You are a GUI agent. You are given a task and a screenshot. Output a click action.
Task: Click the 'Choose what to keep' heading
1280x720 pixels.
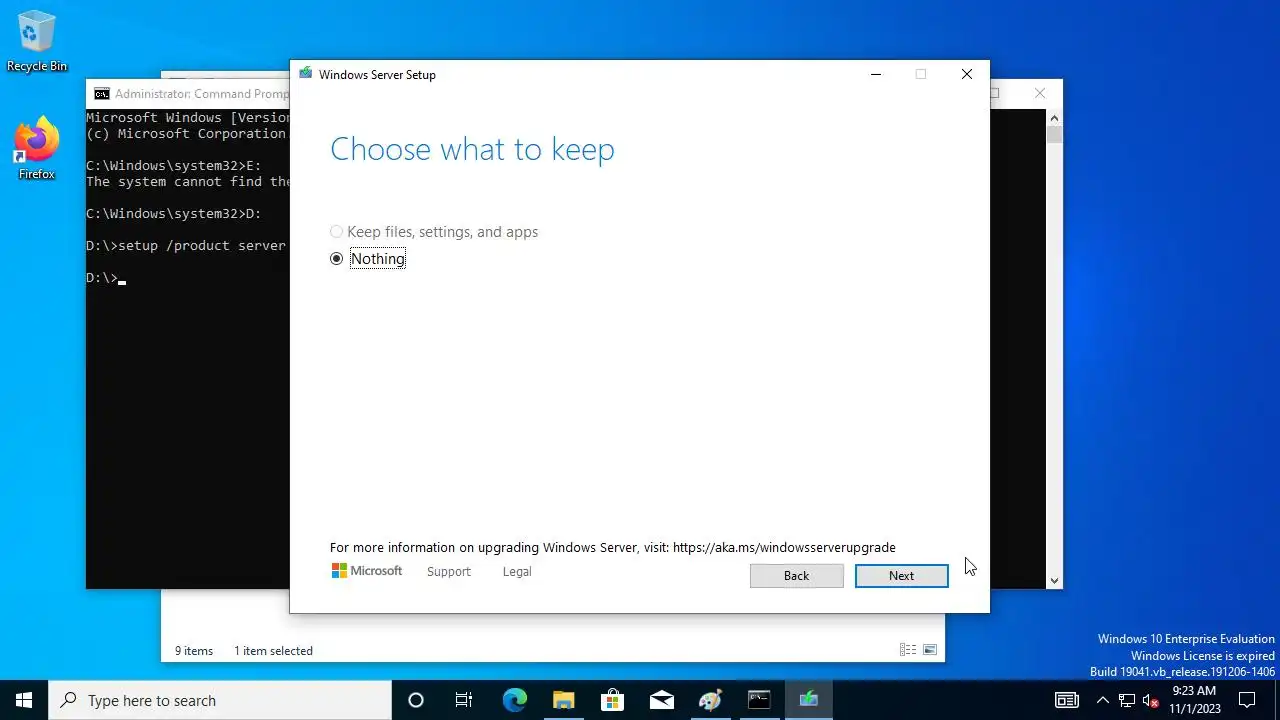pos(472,149)
